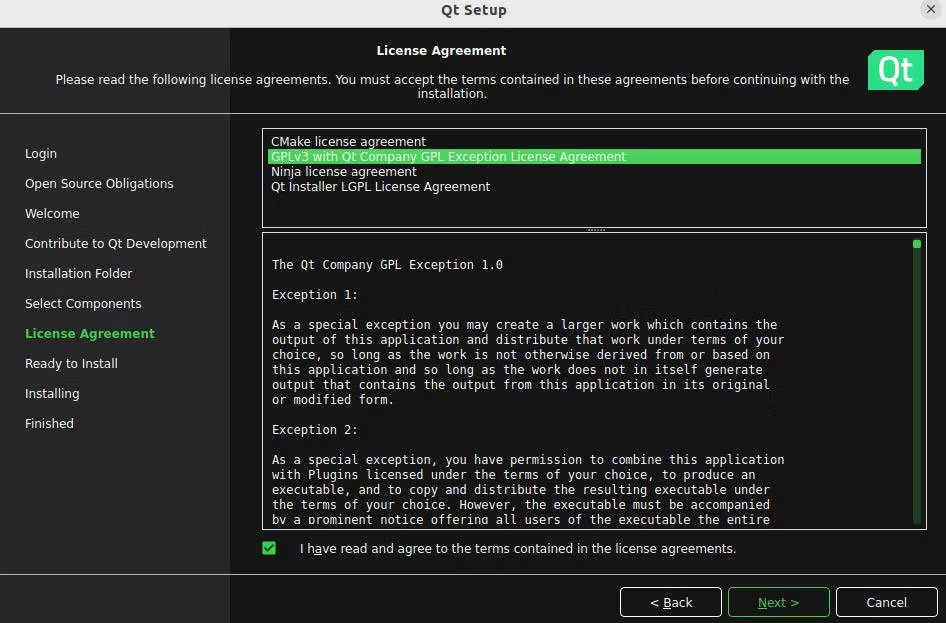Click Ready to Install step
This screenshot has width=946, height=623.
coord(71,364)
